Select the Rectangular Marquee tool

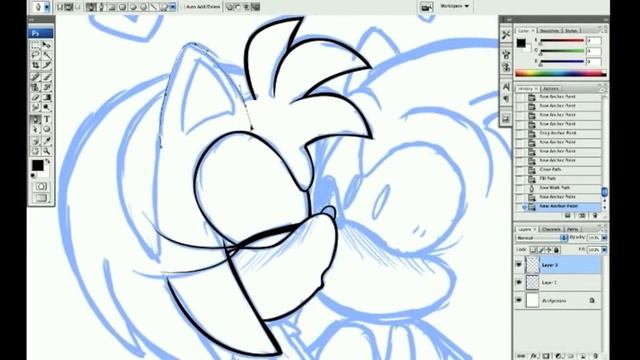(x=36, y=45)
